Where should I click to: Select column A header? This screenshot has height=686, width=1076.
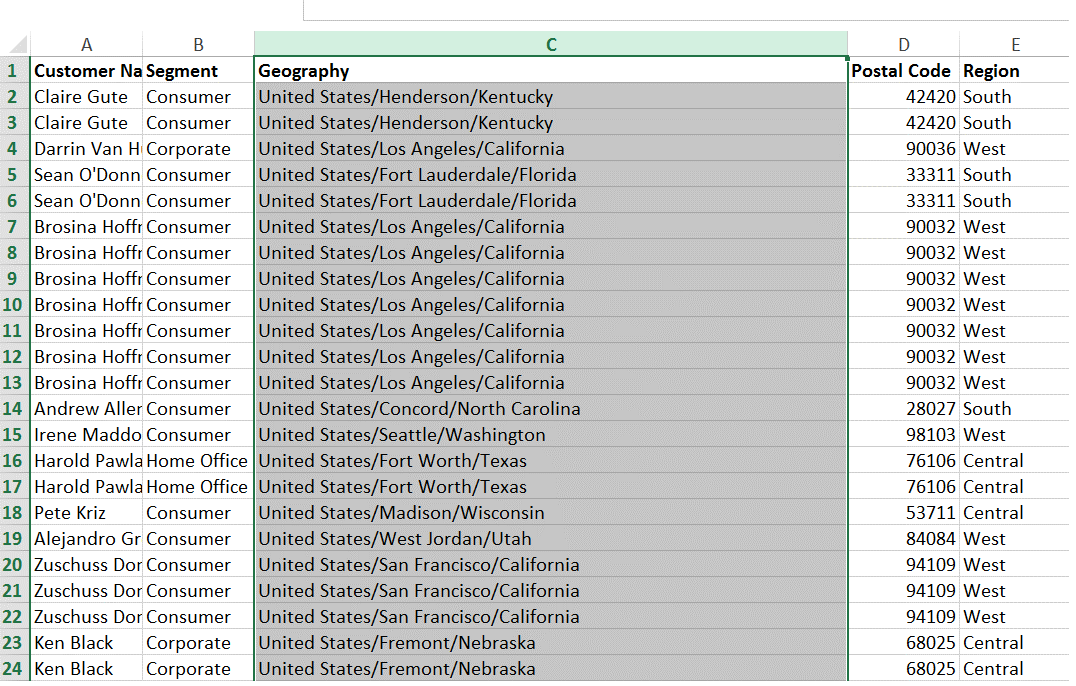[x=86, y=45]
